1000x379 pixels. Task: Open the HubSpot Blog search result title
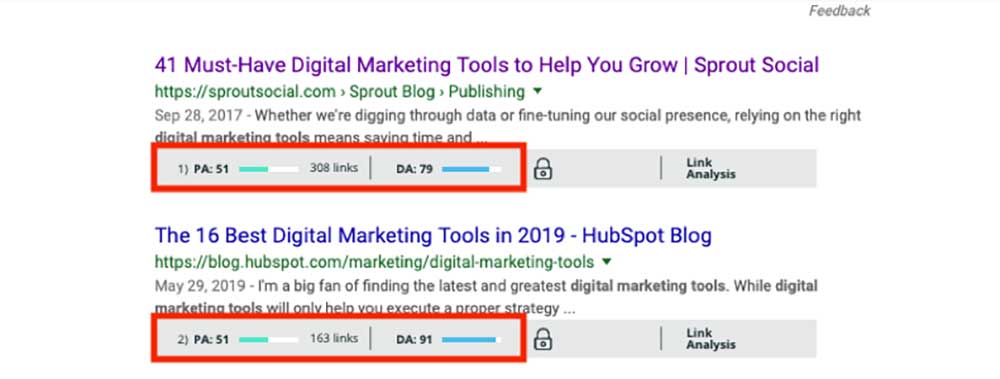pyautogui.click(x=433, y=235)
